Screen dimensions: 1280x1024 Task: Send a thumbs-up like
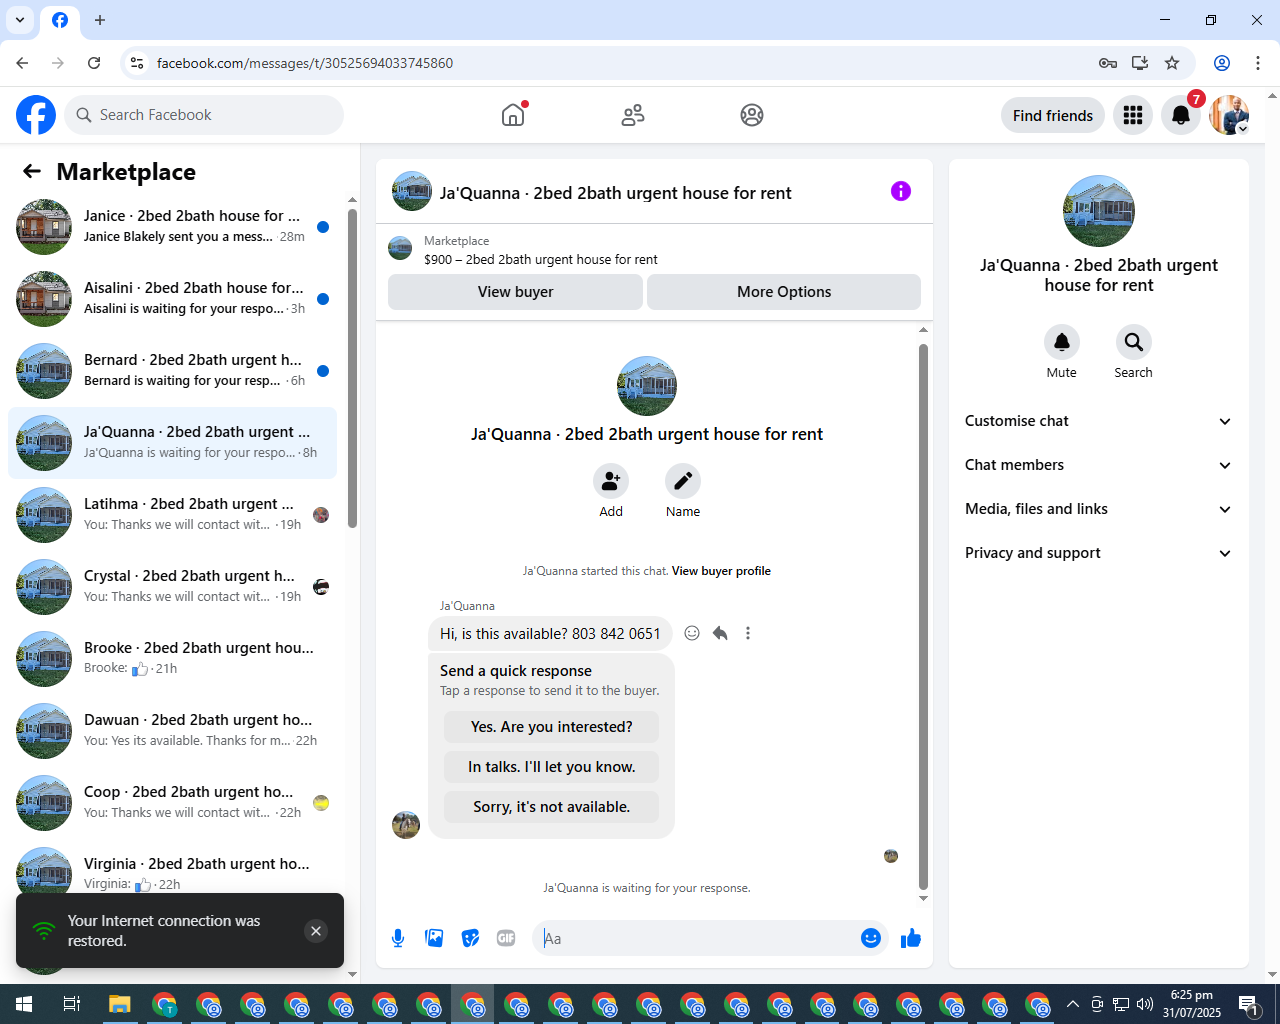point(911,938)
